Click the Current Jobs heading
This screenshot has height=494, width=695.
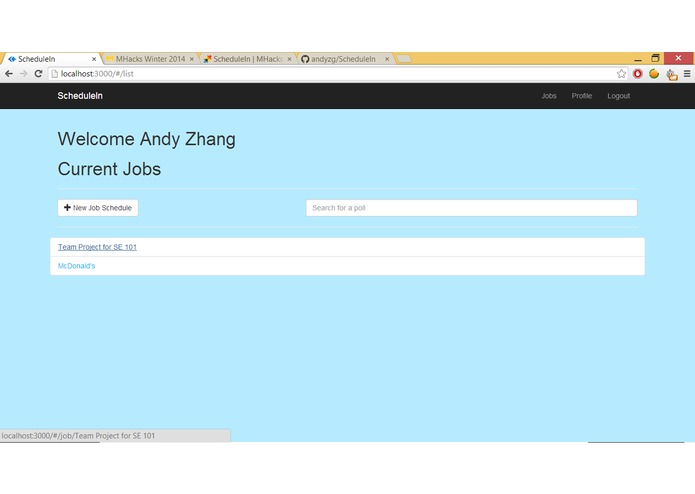109,169
